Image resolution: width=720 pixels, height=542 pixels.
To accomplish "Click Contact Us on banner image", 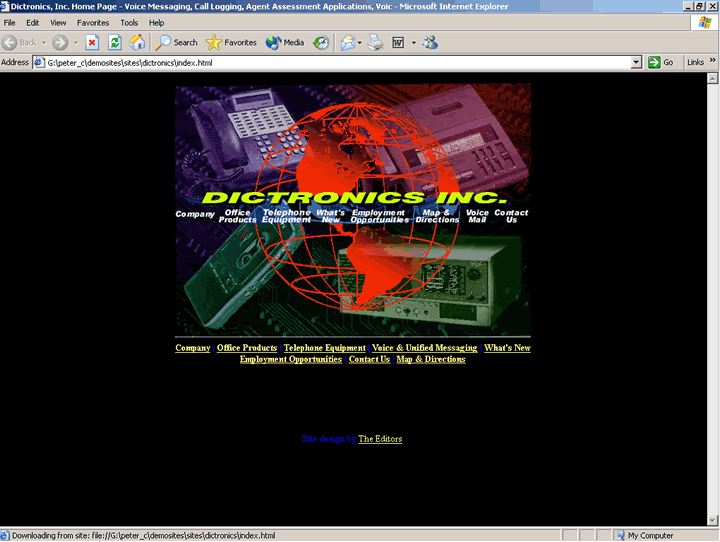I will click(511, 216).
